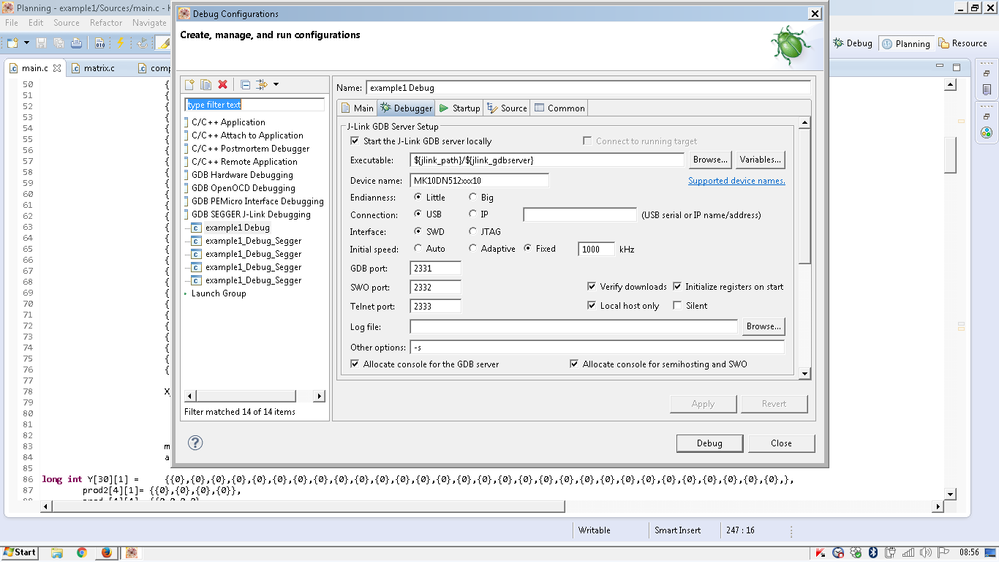Image resolution: width=999 pixels, height=562 pixels.
Task: Open the New wizard dropdown arrow in Eclipse toolbar
Action: 26,43
